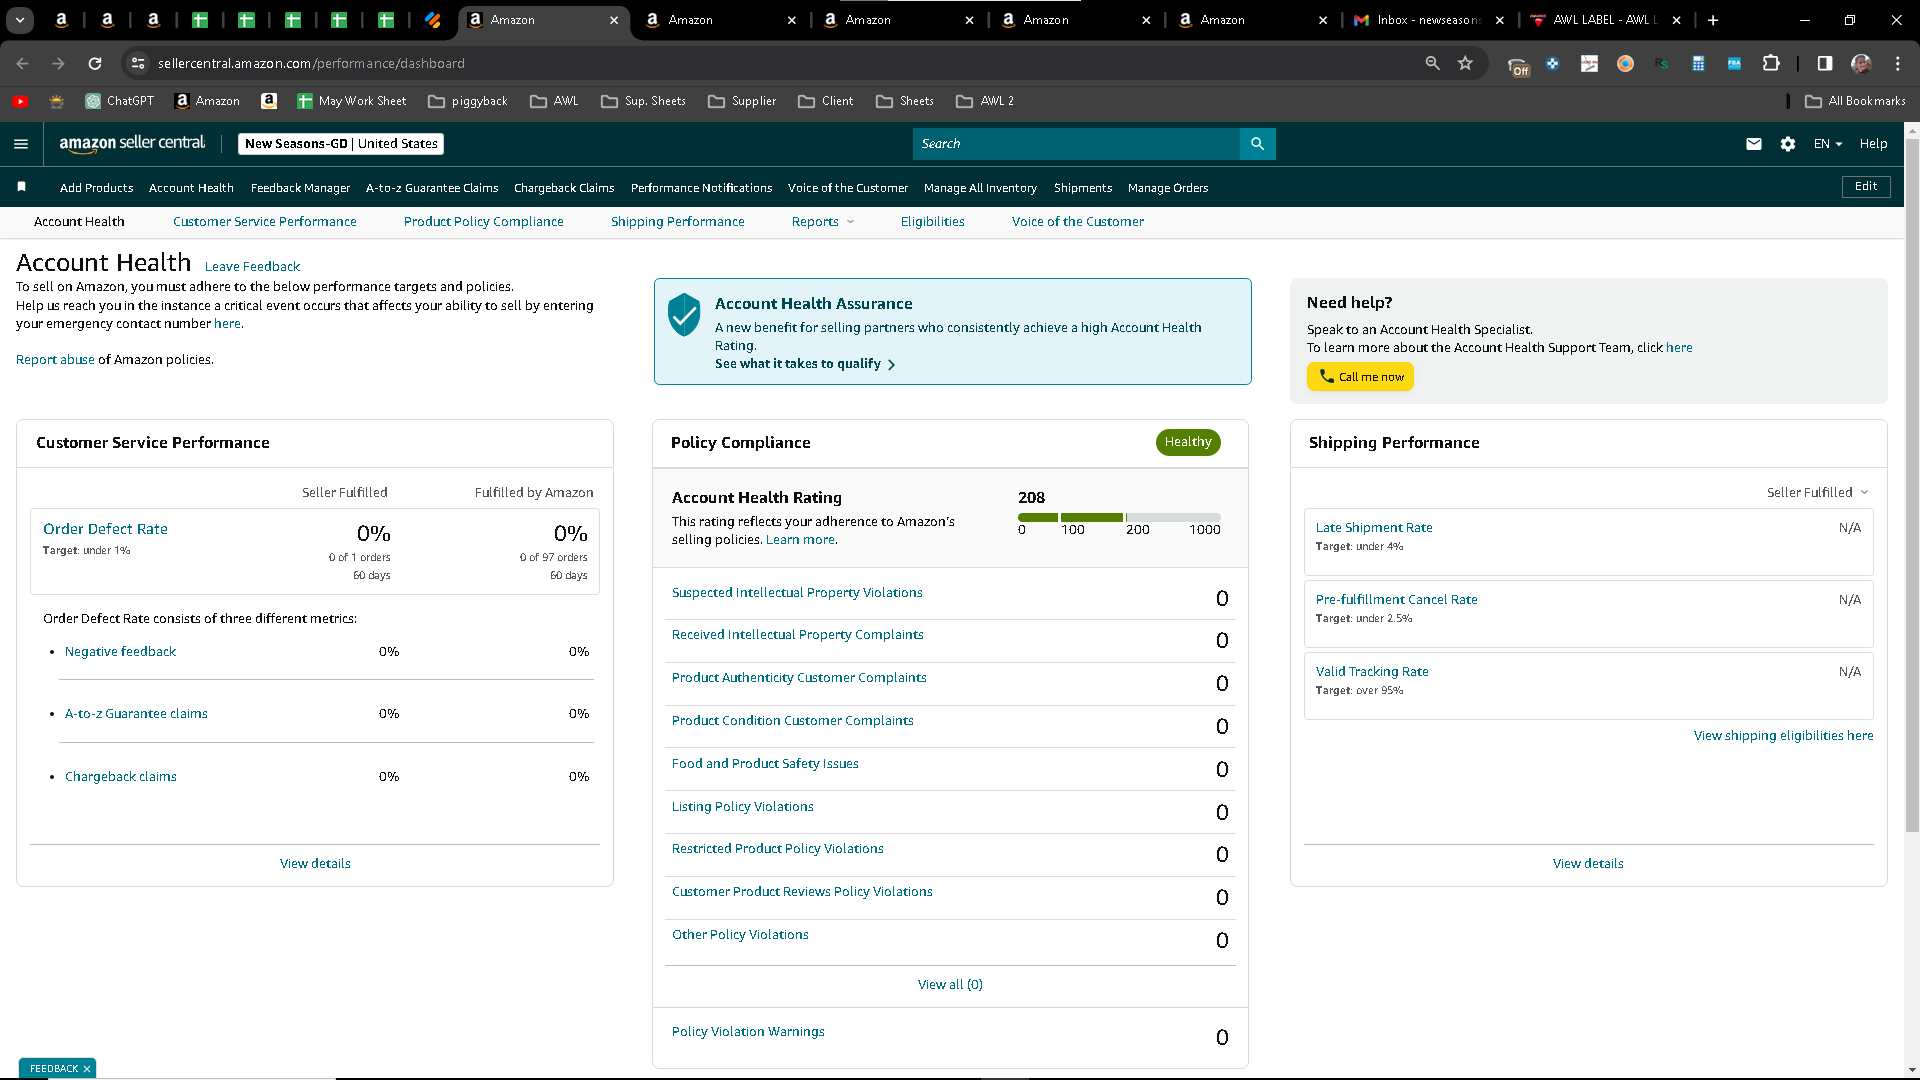Open the ChatGPT bookmark

tap(119, 101)
